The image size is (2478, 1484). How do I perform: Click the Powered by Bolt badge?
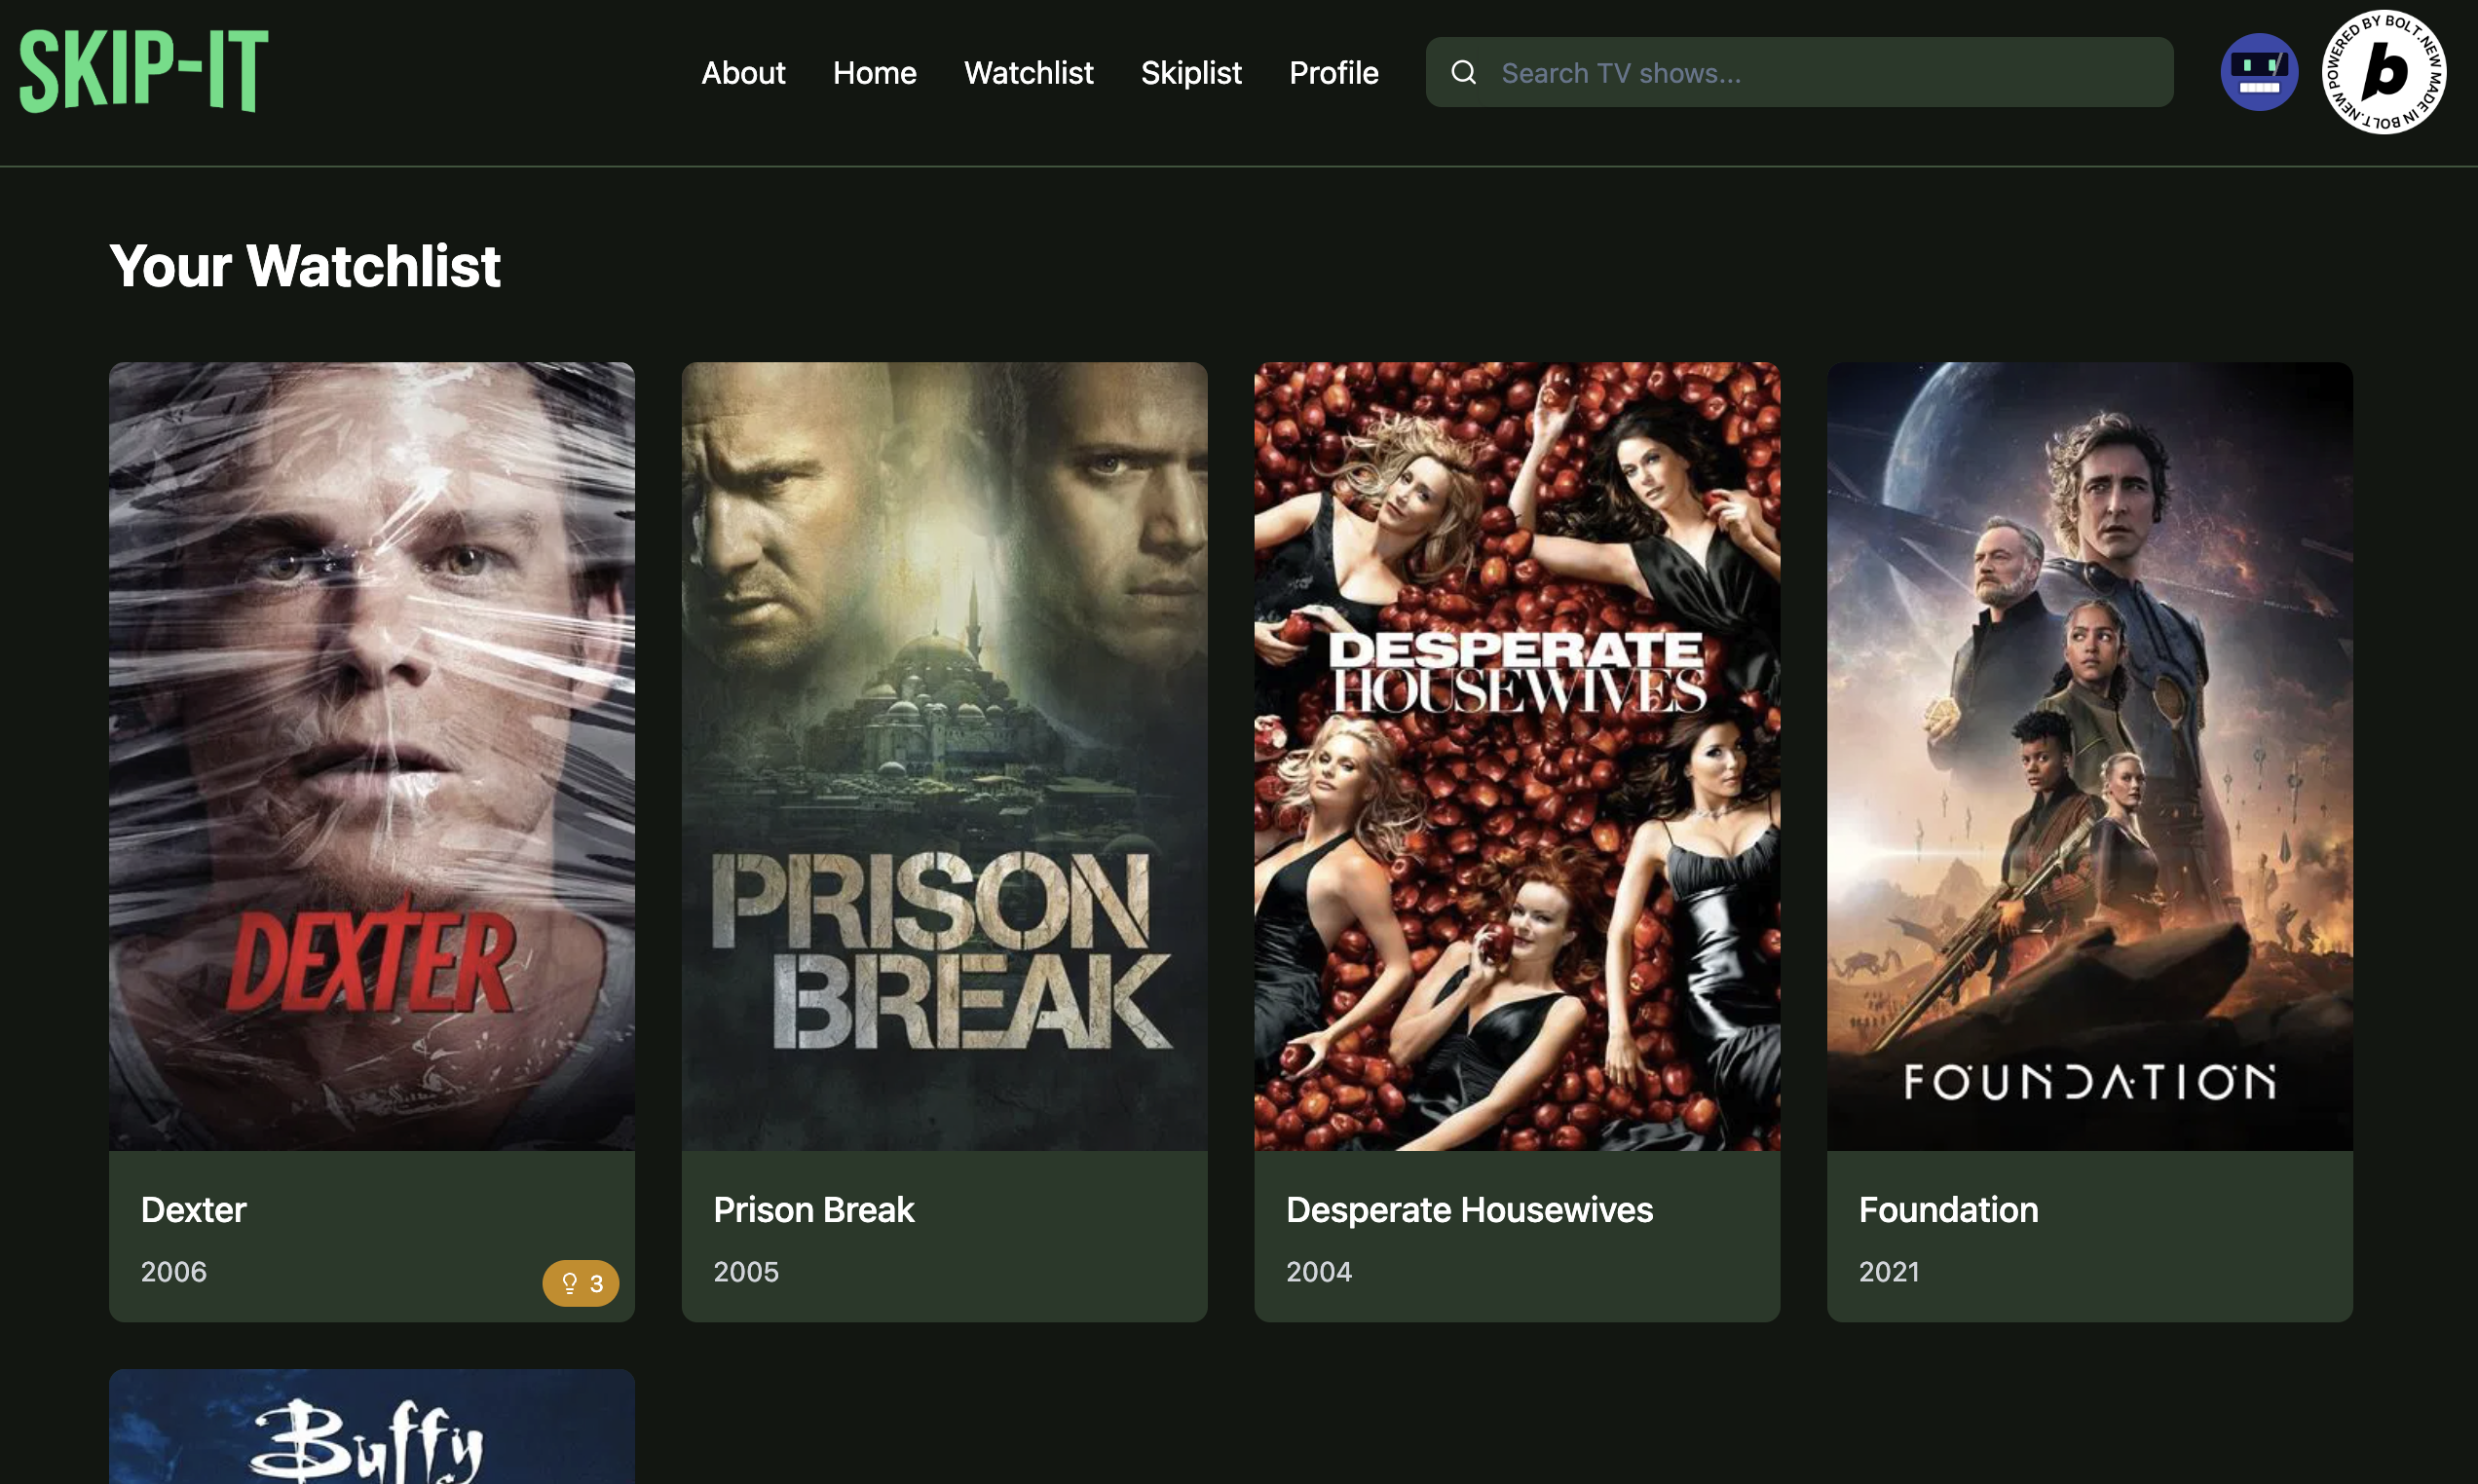[x=2384, y=72]
